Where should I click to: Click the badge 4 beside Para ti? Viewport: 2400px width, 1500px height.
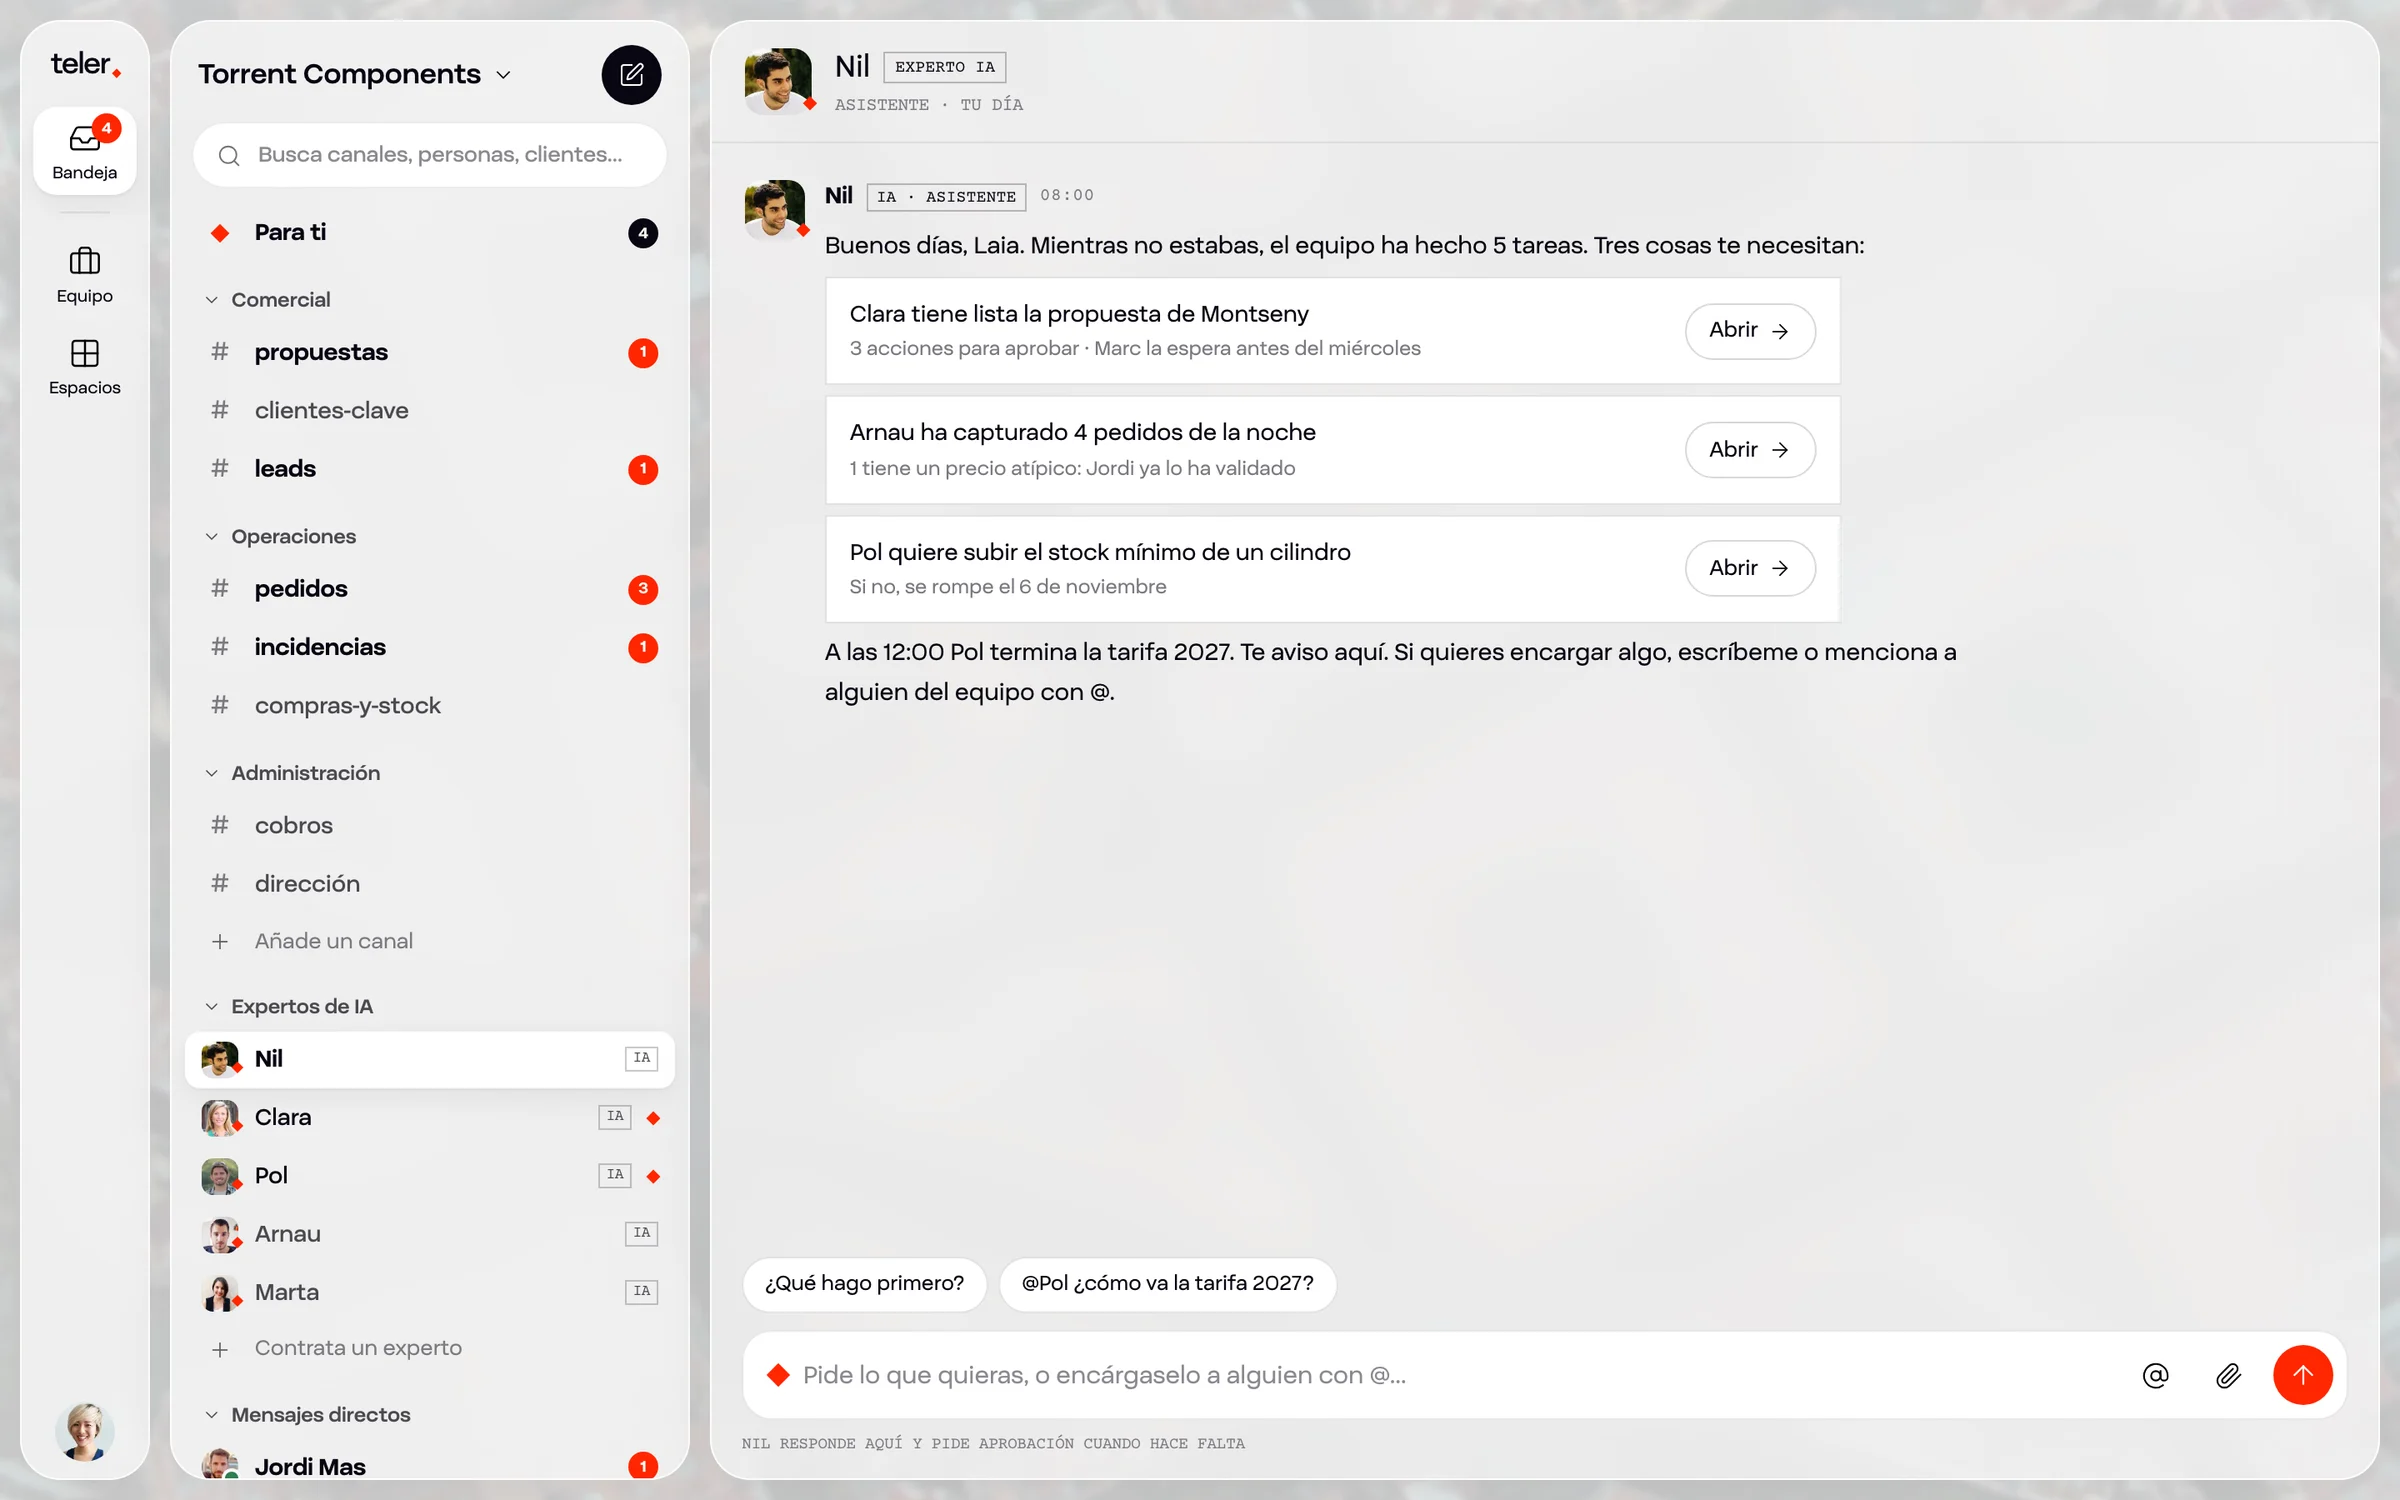coord(643,233)
